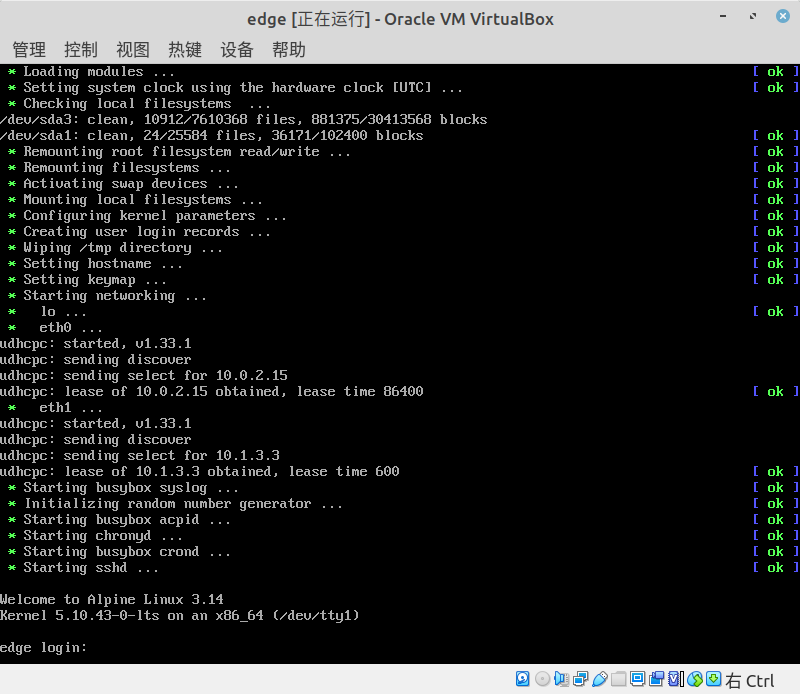The width and height of the screenshot is (800, 694).
Task: Click the audio status bar icon
Action: tap(560, 678)
